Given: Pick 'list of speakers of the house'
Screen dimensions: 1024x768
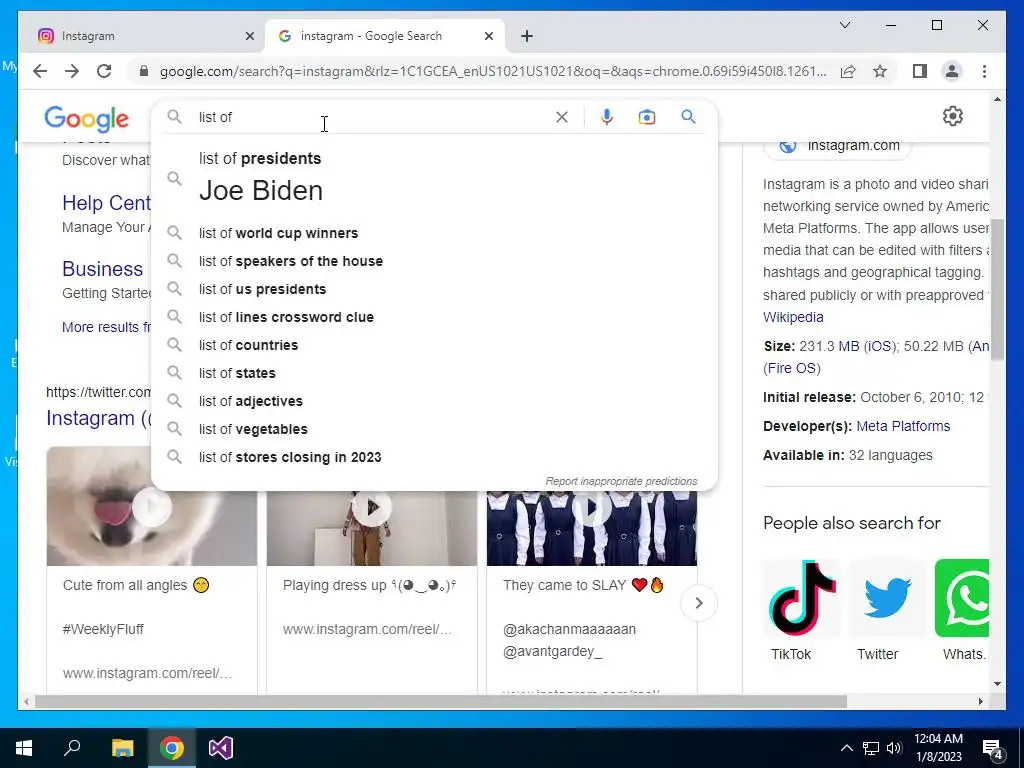Looking at the screenshot, I should coord(434,261).
